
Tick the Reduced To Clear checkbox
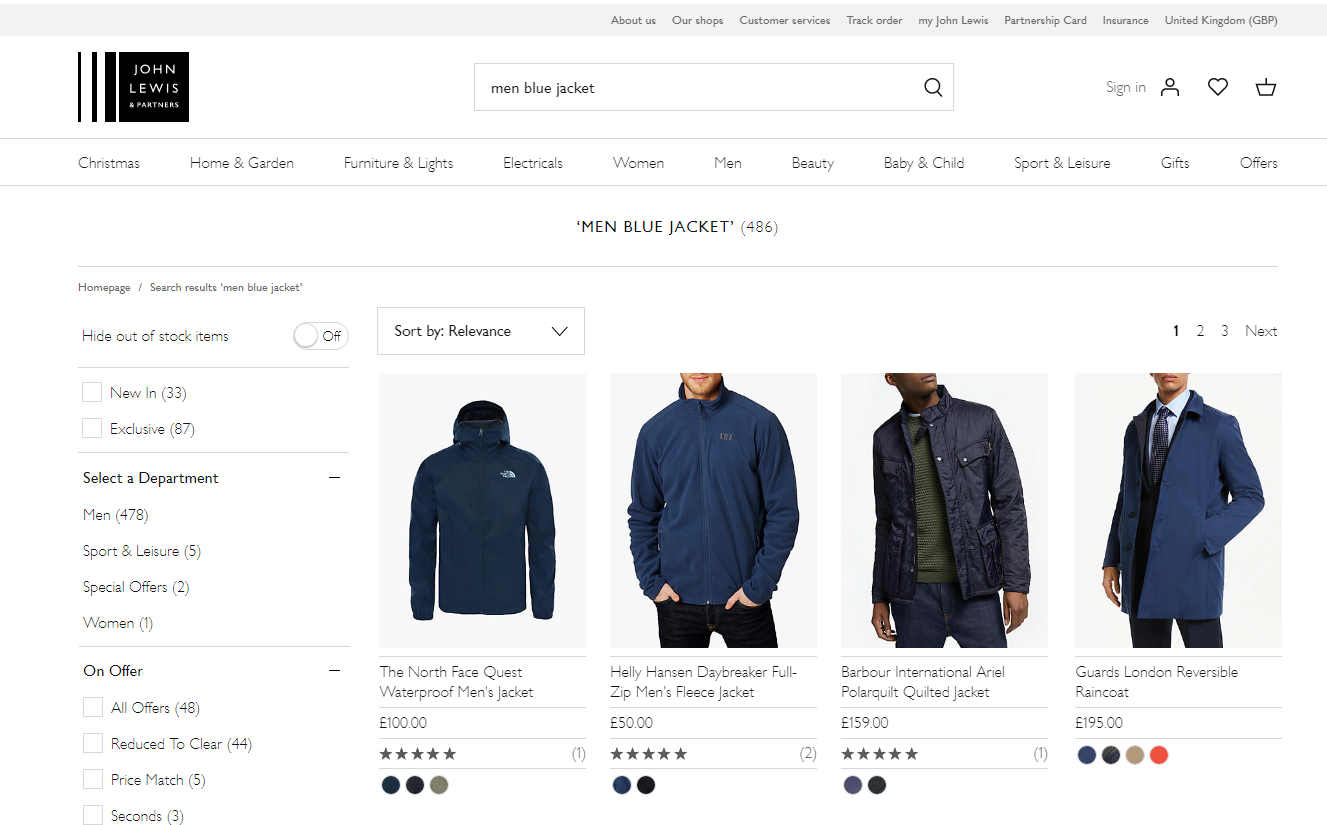click(x=93, y=744)
